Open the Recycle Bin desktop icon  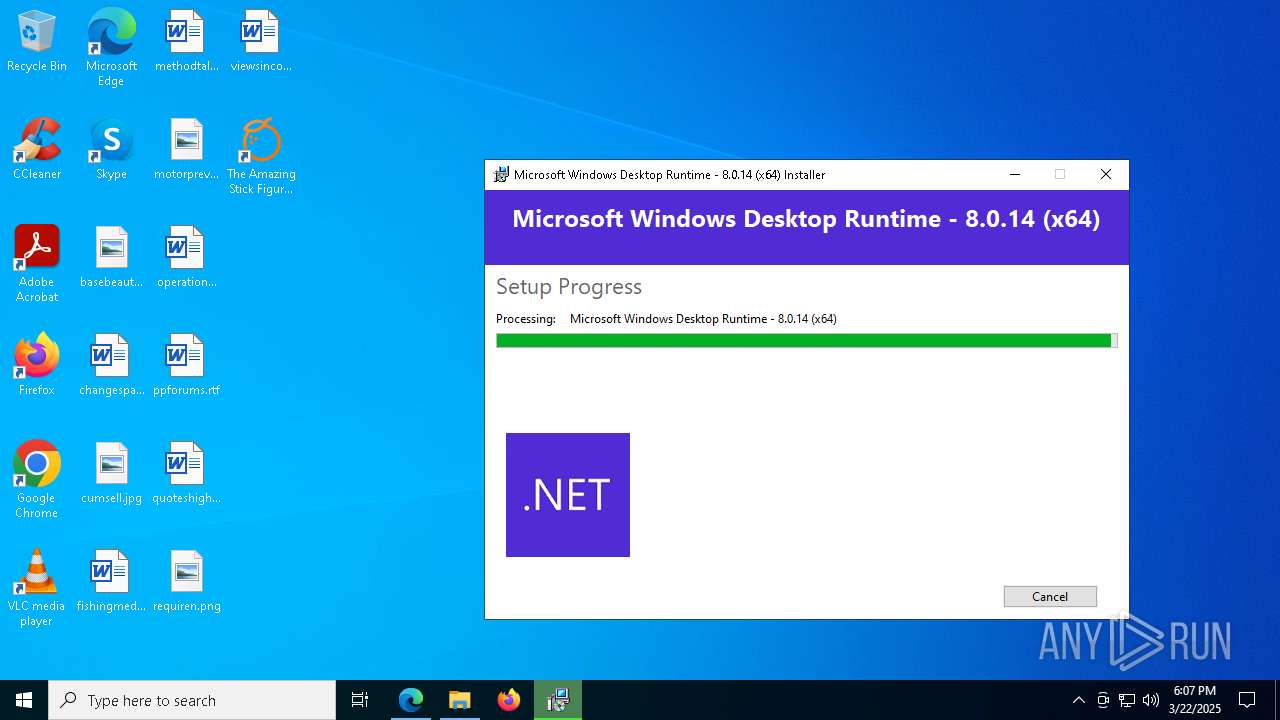[x=37, y=42]
